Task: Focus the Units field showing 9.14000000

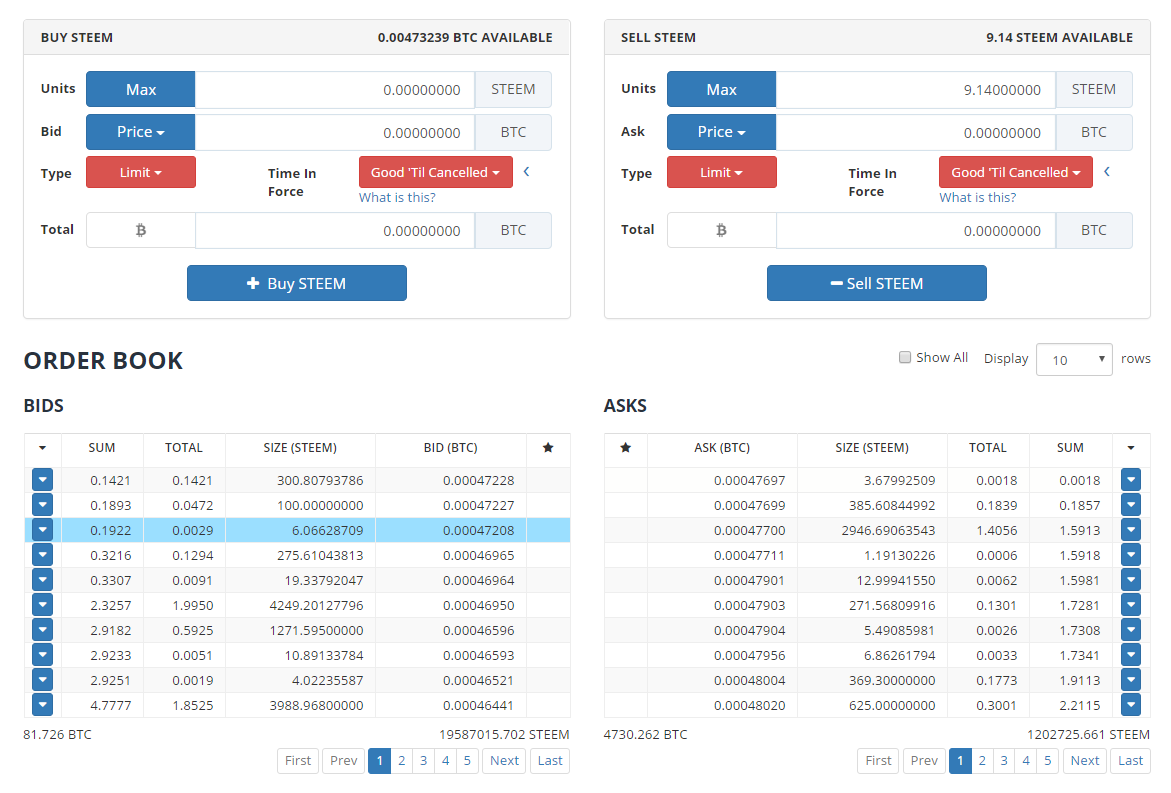Action: pos(916,89)
